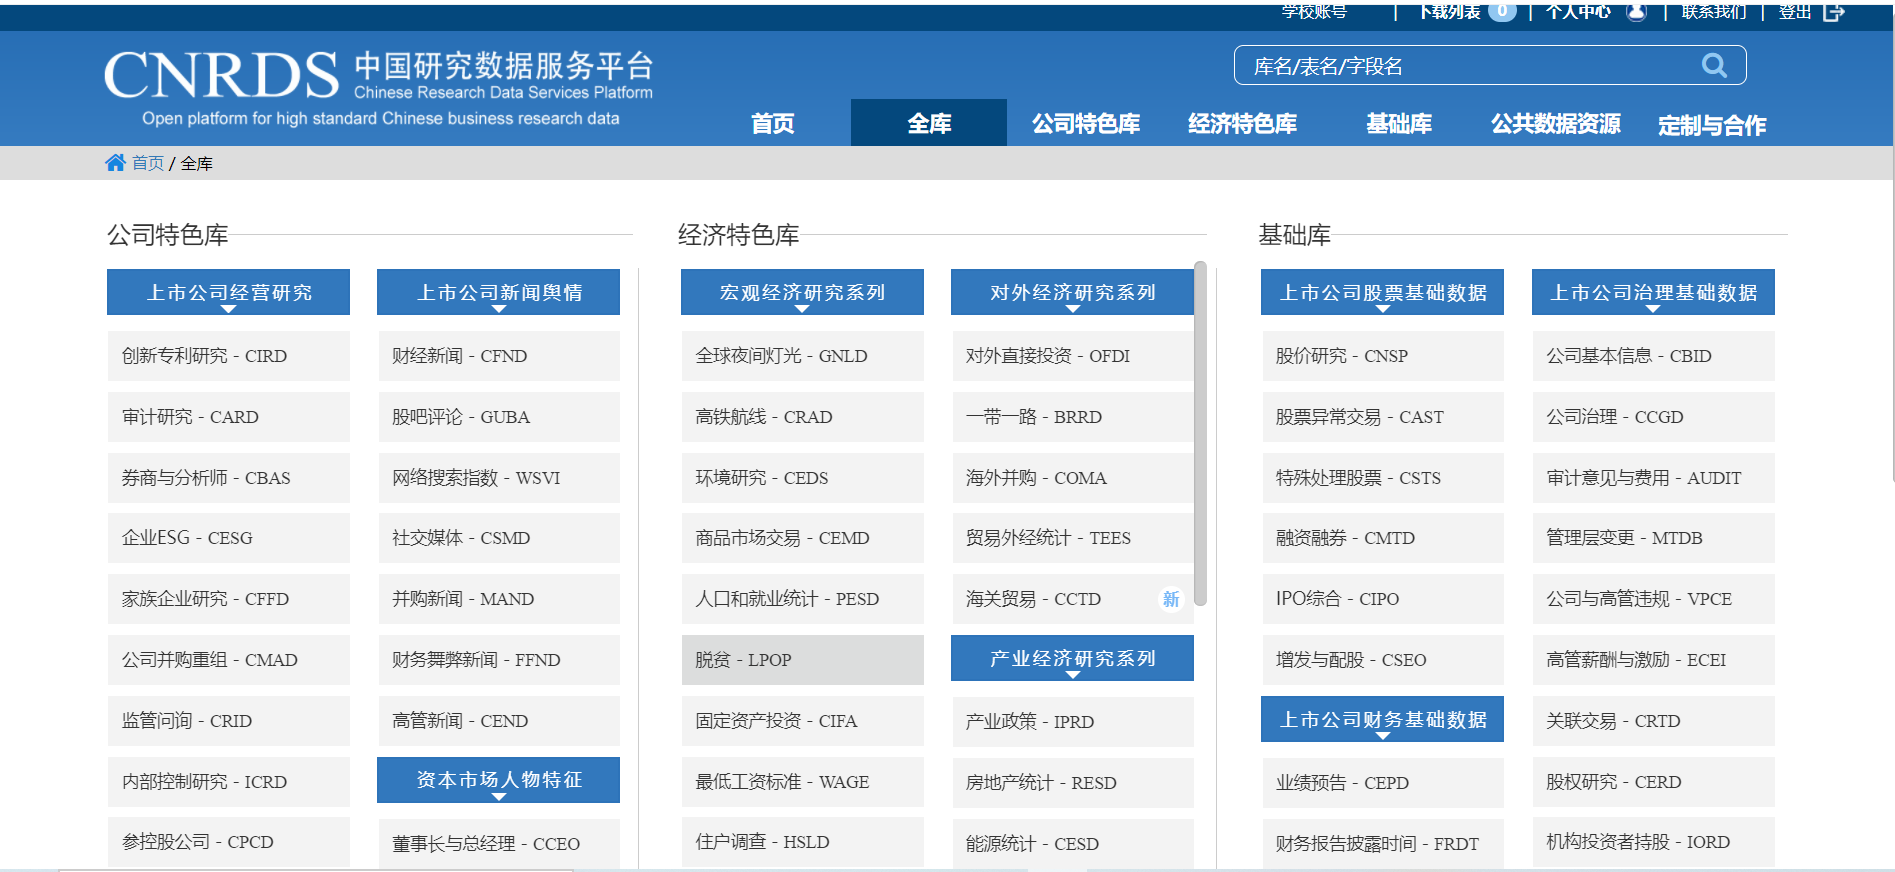Screen dimensions: 1895x872
Task: Click the home icon in the breadcrumb
Action: pos(115,163)
